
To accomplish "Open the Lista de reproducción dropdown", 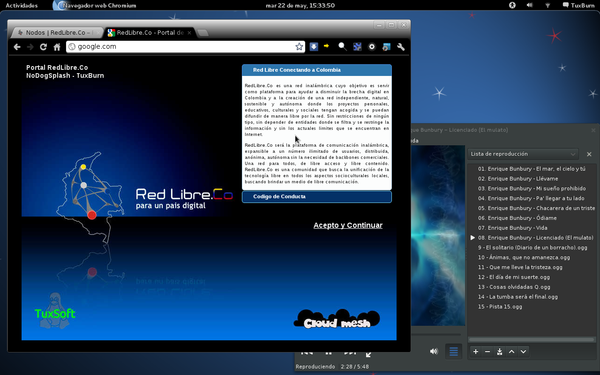I will 523,154.
